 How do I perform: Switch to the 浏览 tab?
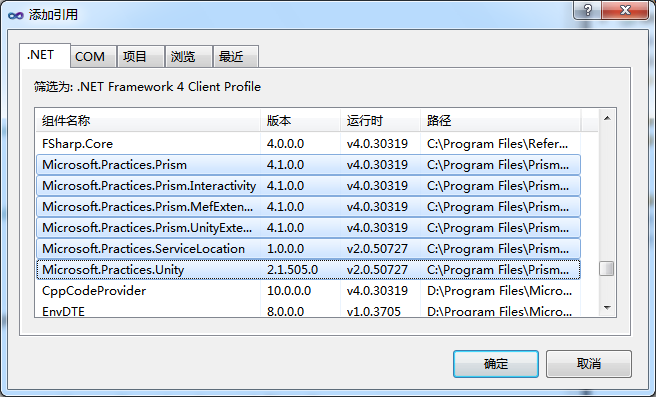pos(189,56)
